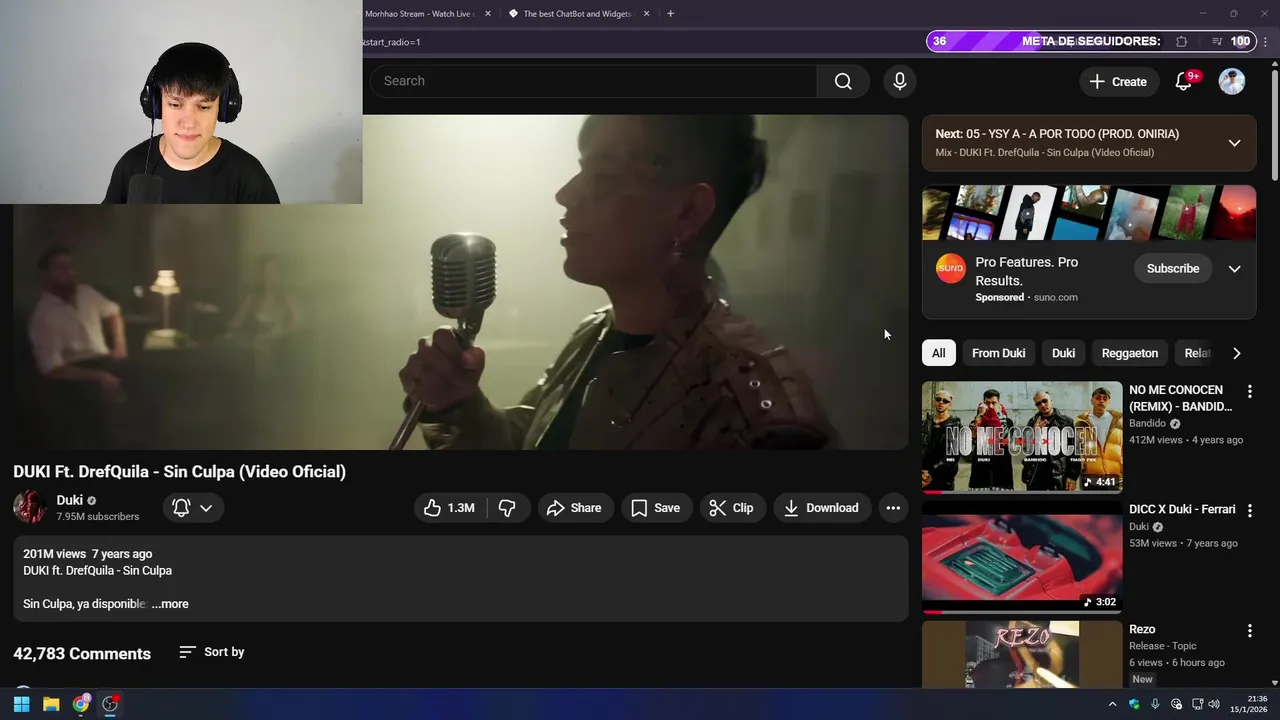Click the microphone tray icon

coord(1155,704)
